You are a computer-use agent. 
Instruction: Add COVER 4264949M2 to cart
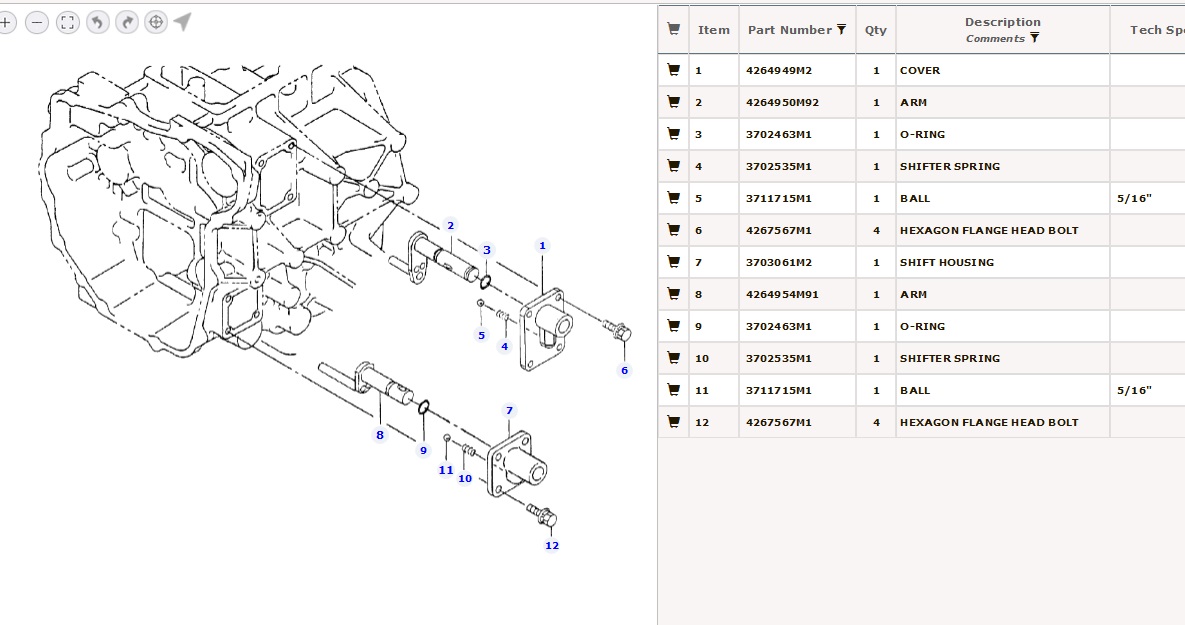(673, 70)
